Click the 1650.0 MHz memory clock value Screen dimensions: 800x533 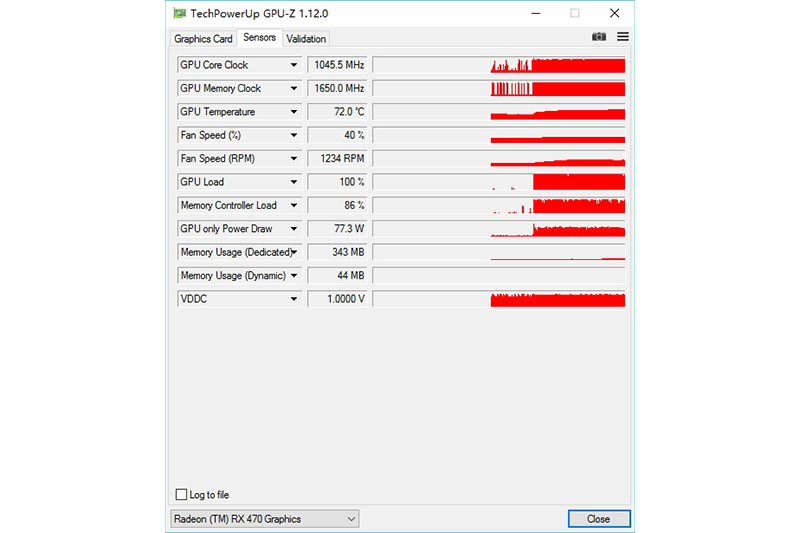coord(337,88)
